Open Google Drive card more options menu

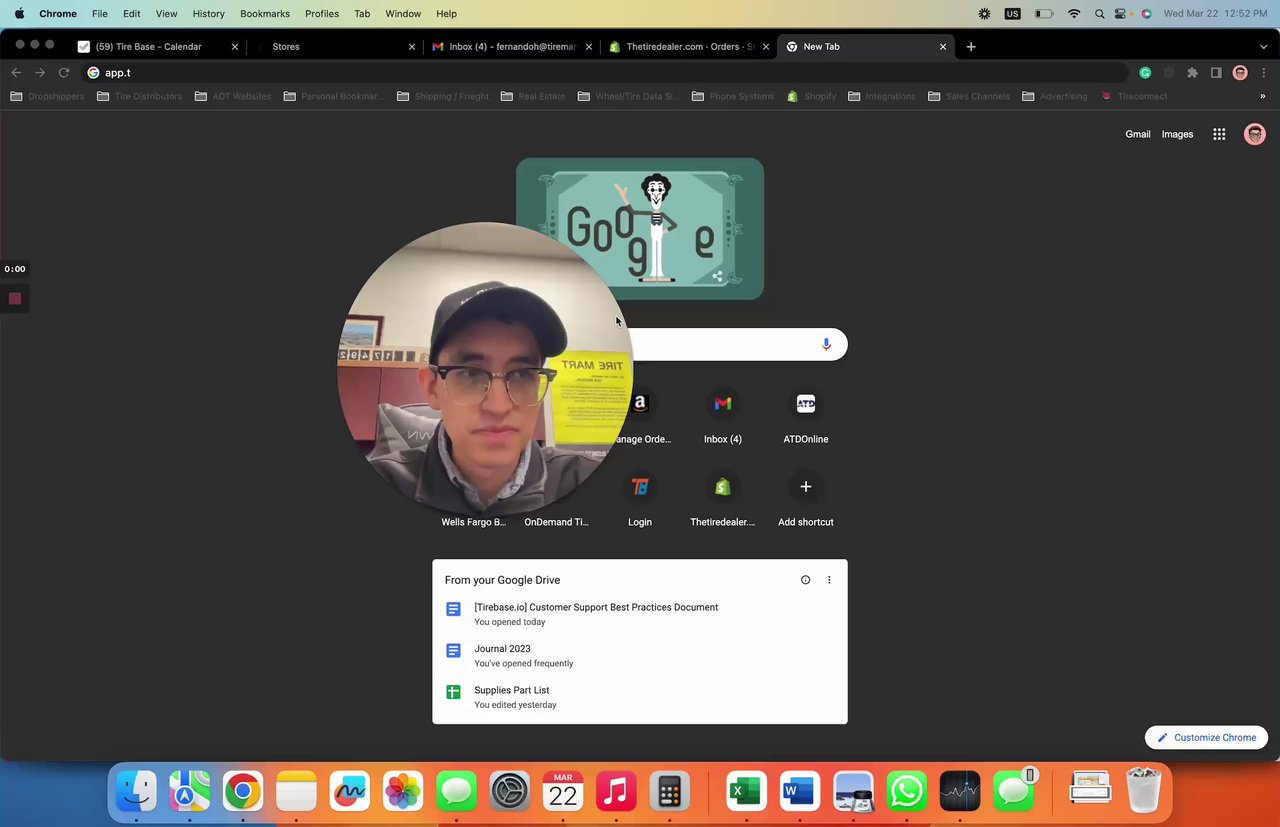click(x=829, y=580)
